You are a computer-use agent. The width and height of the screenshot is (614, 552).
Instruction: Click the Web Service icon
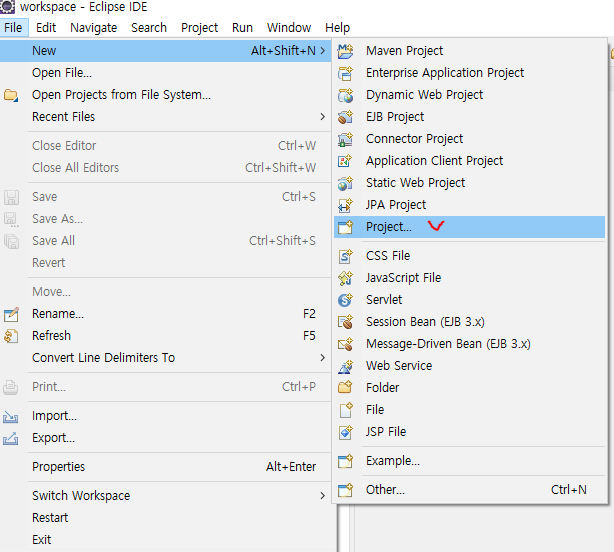coord(345,366)
